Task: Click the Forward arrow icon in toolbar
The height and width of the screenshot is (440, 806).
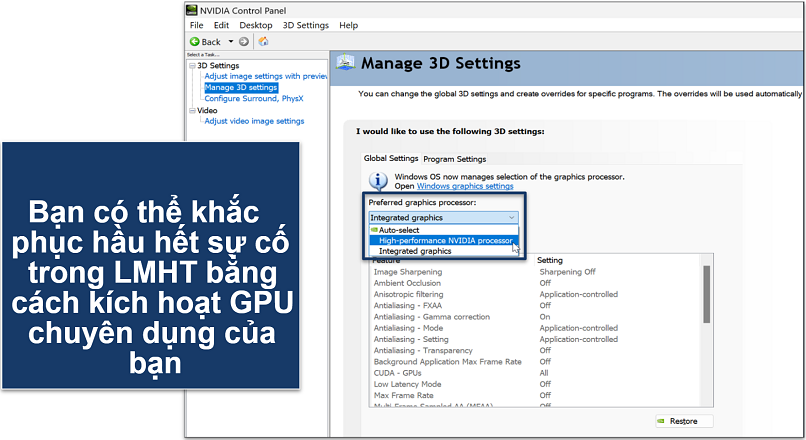Action: click(x=243, y=42)
